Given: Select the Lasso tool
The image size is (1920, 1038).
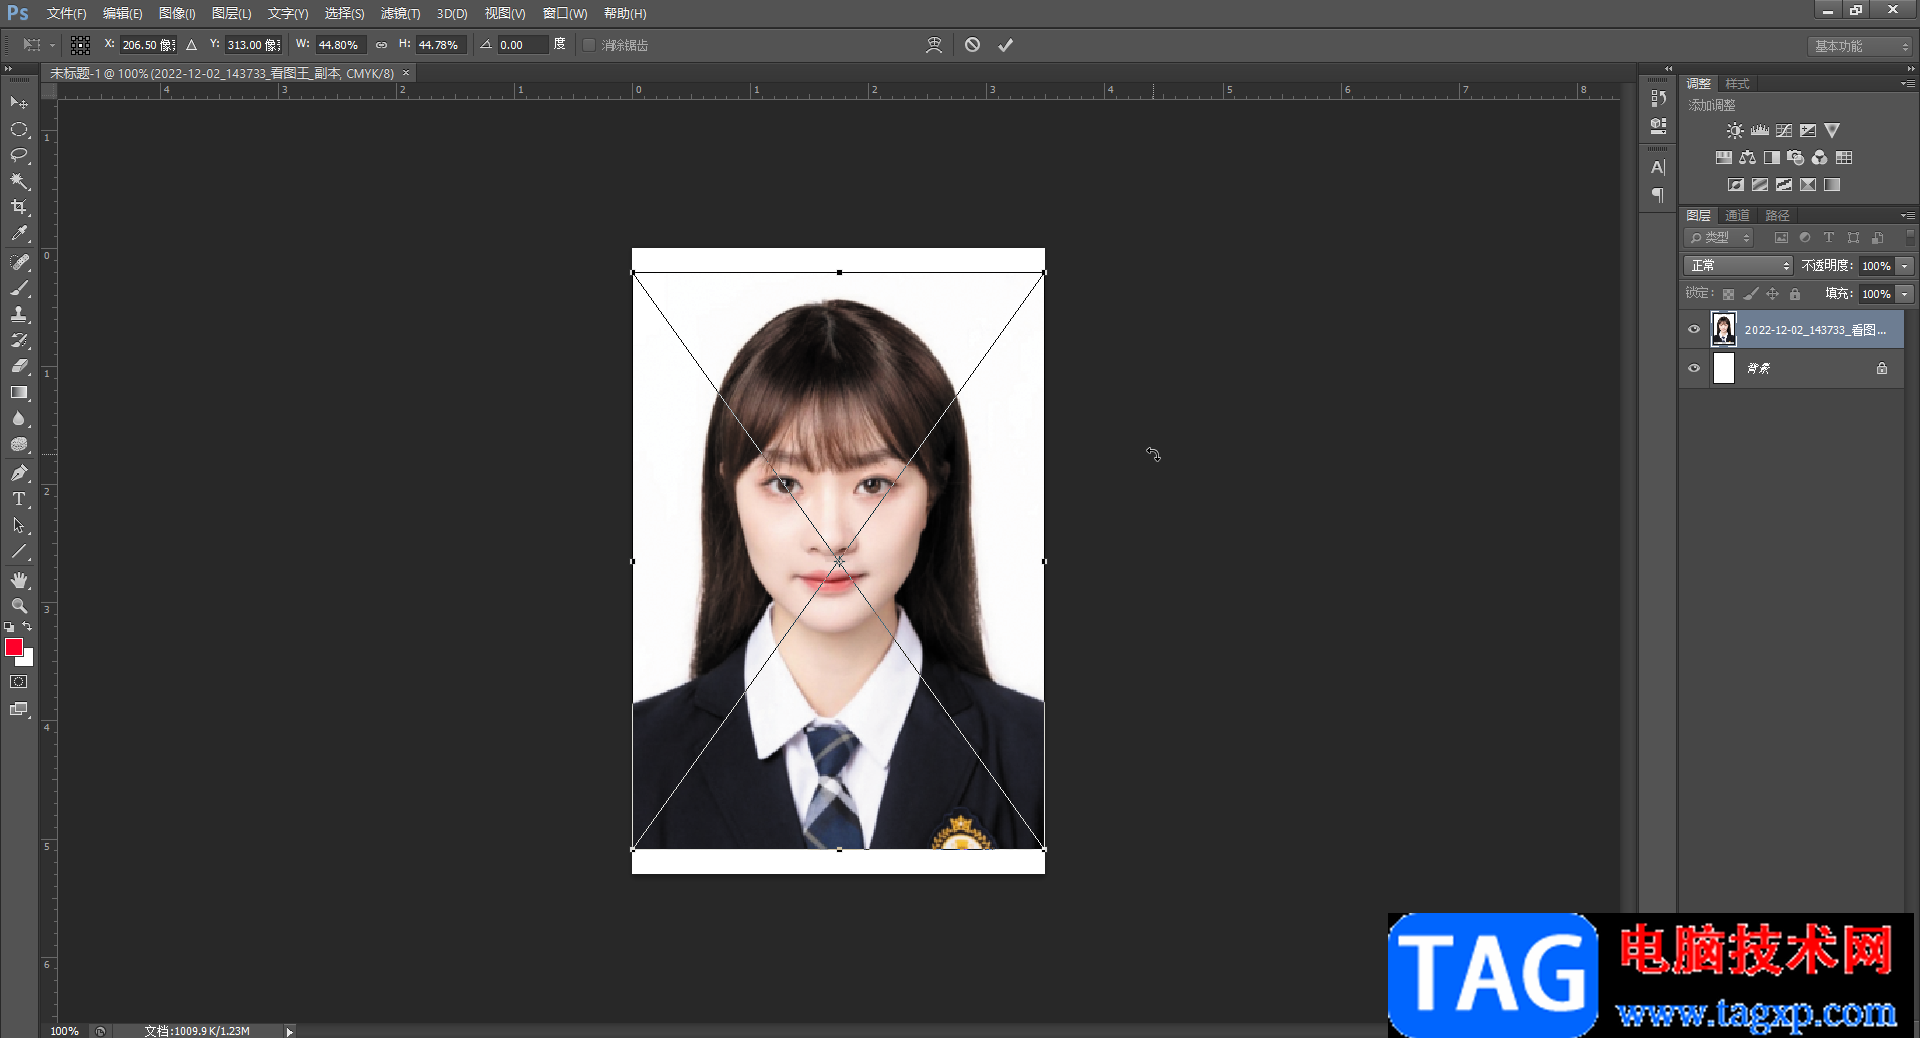Looking at the screenshot, I should (x=19, y=155).
